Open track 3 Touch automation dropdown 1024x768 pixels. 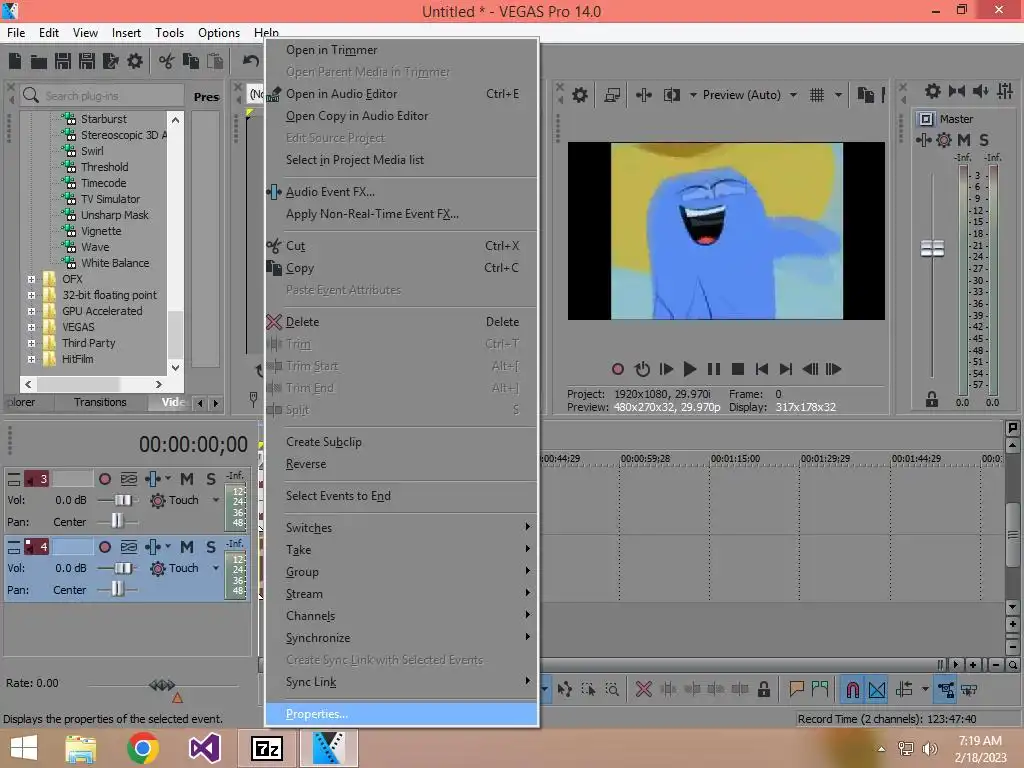tap(216, 500)
